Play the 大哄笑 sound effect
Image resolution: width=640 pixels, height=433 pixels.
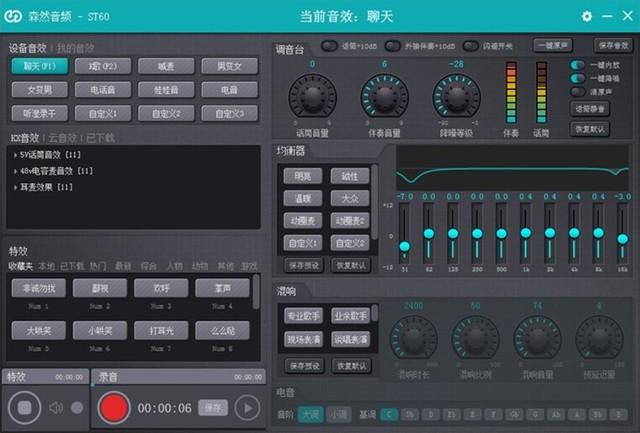[38, 331]
